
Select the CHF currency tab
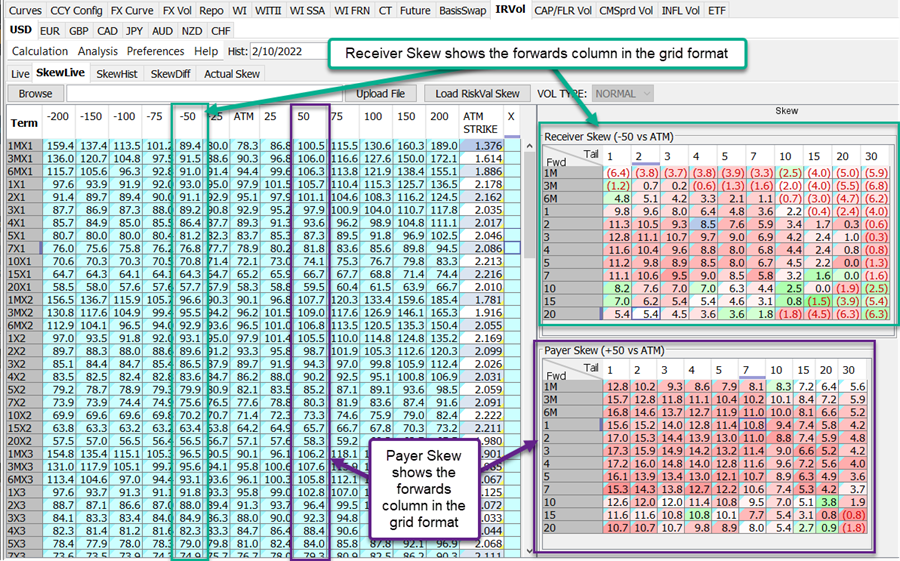220,31
